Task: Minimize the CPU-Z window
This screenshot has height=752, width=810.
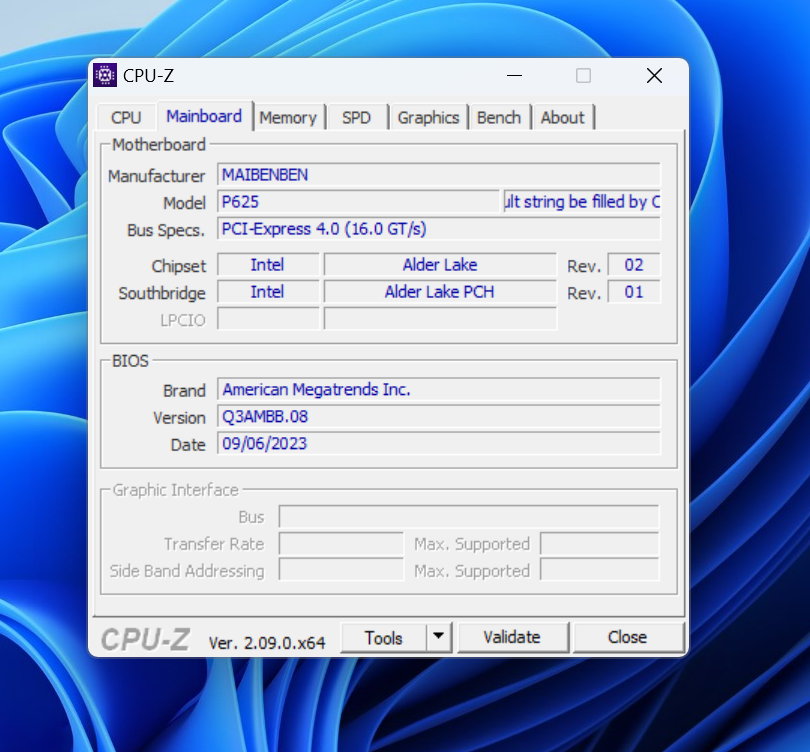Action: (514, 76)
